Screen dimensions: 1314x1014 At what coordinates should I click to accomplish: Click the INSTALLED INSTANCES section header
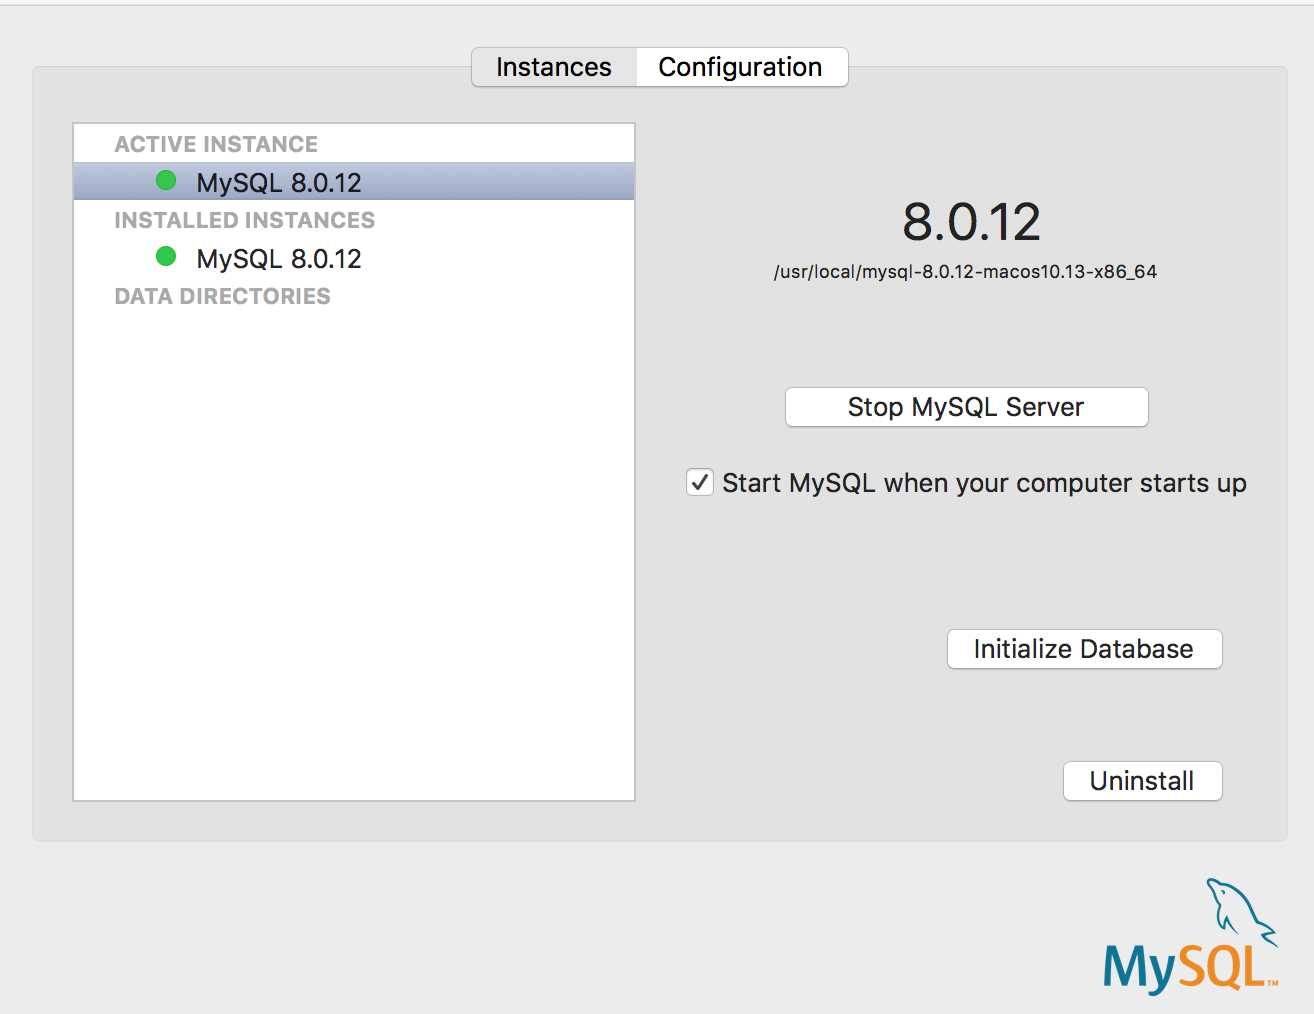pos(245,220)
